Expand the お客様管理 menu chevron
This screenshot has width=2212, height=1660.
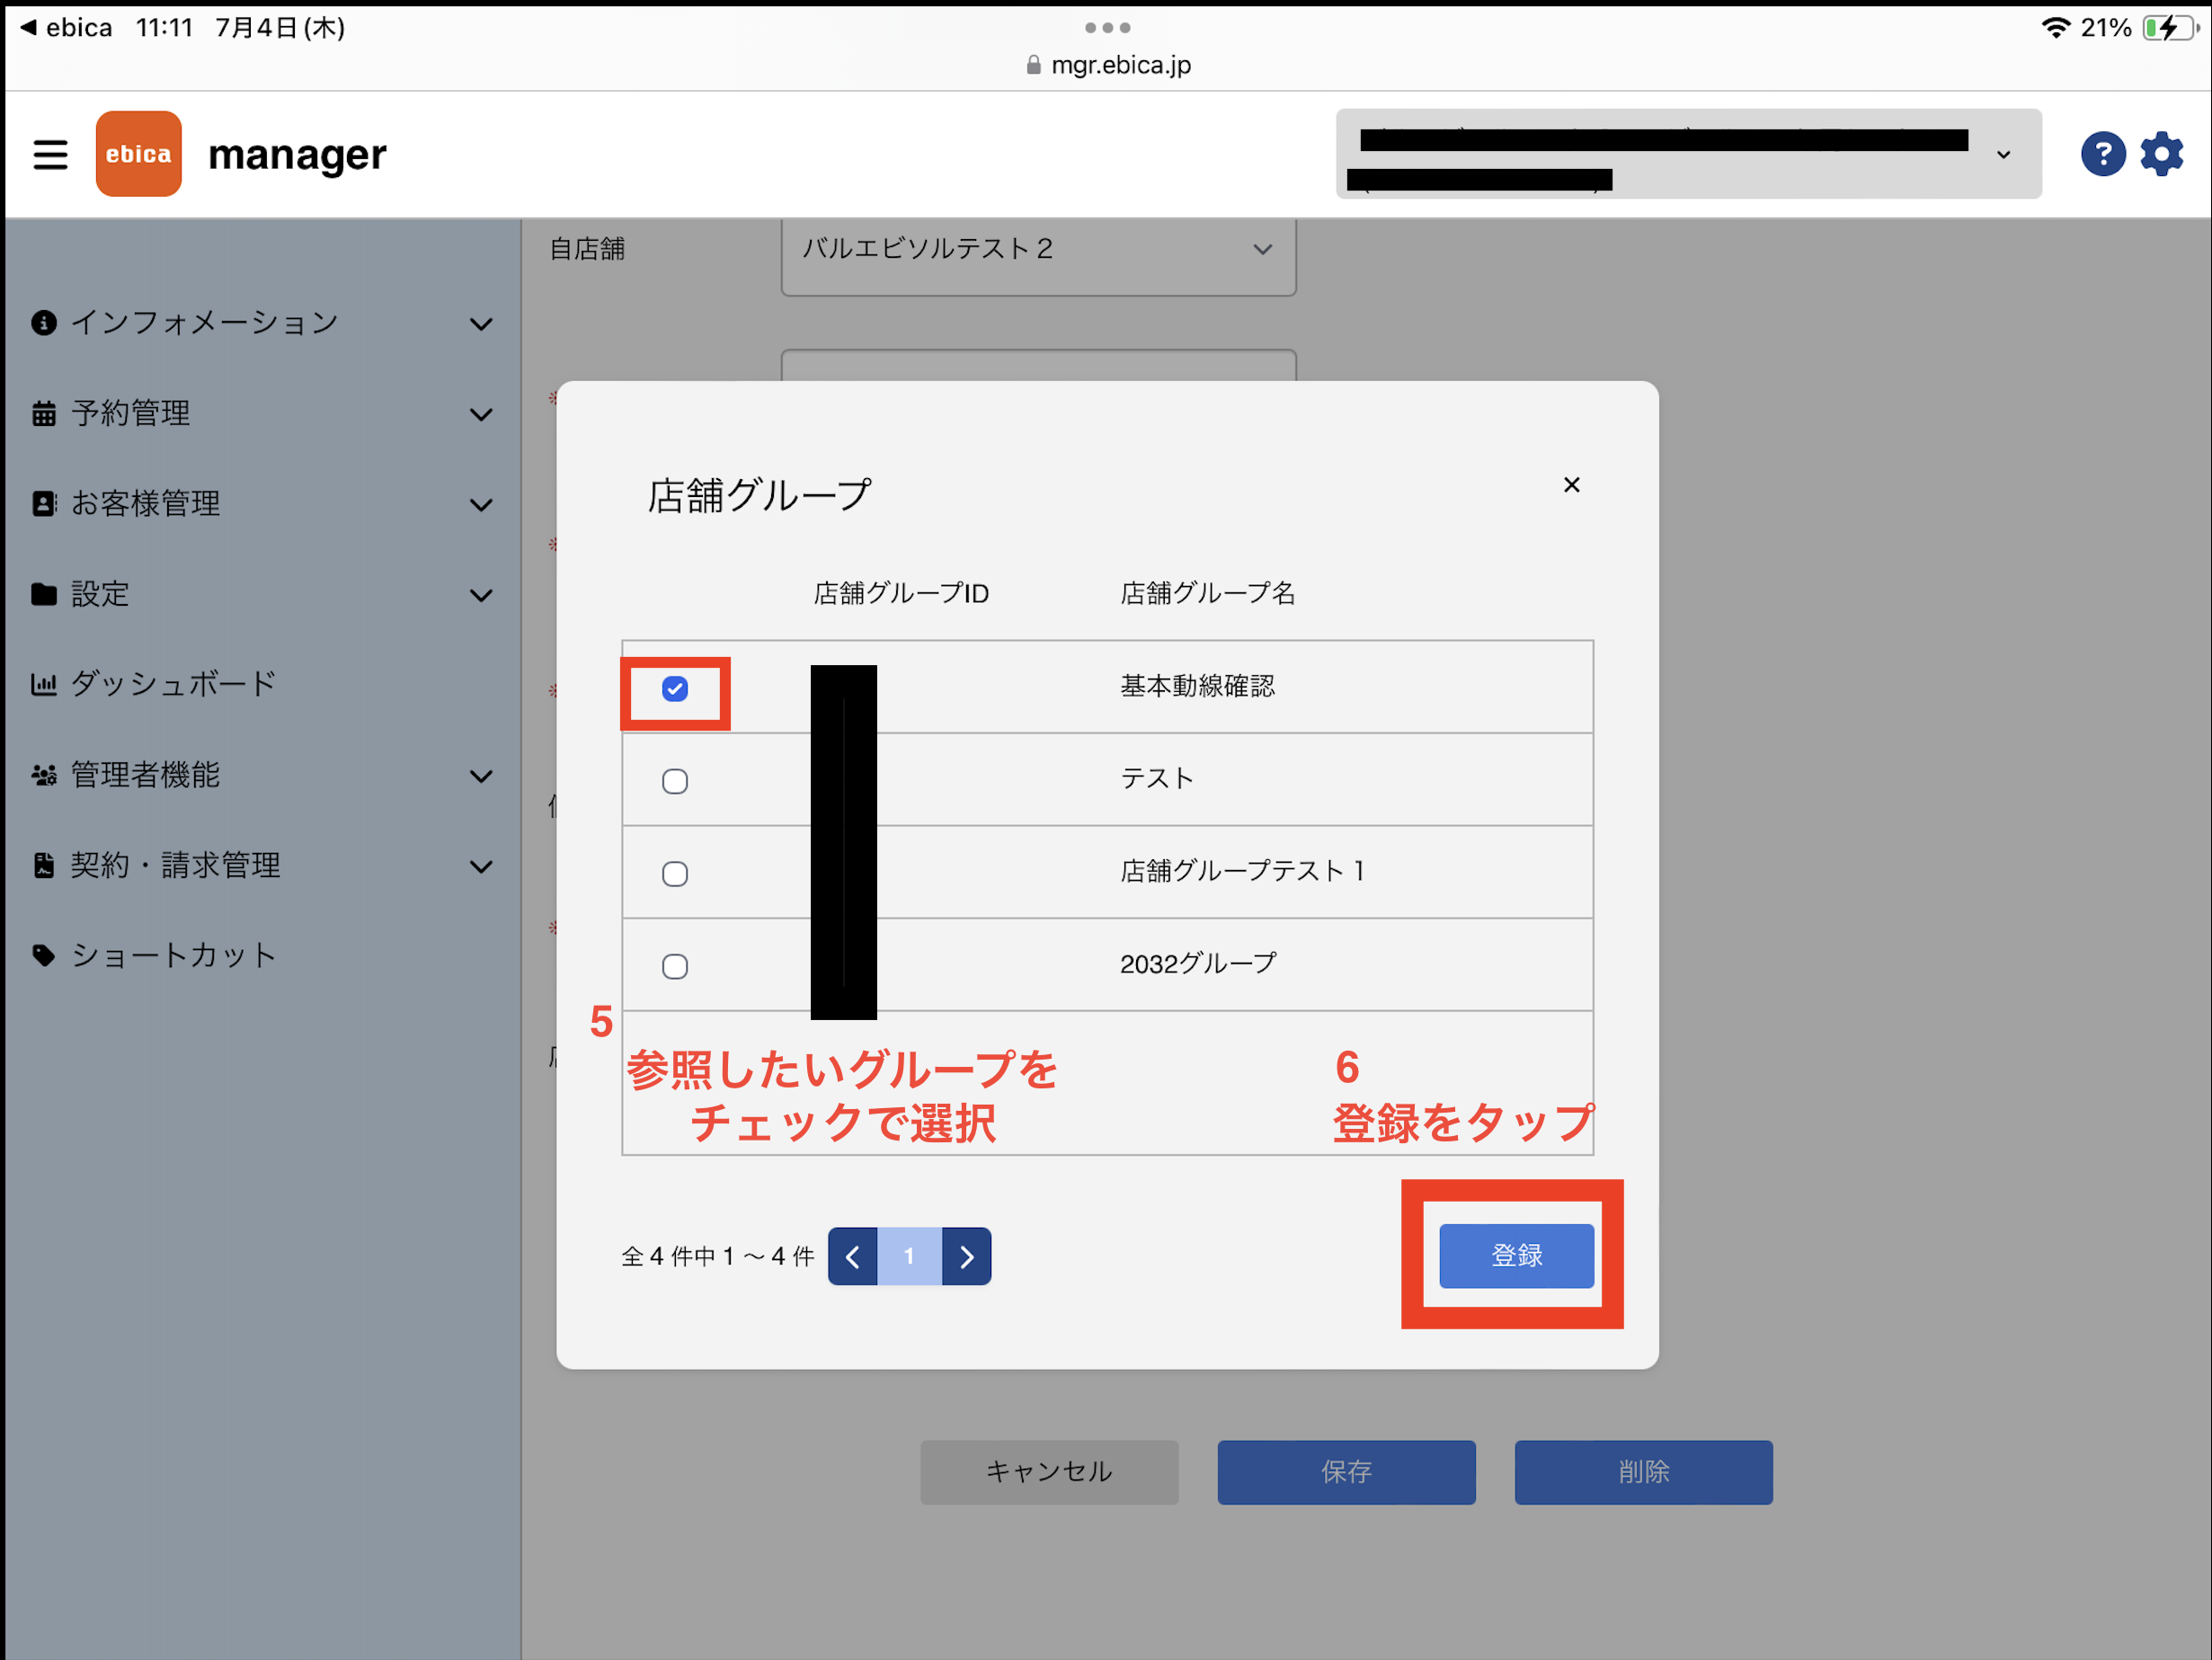tap(481, 505)
